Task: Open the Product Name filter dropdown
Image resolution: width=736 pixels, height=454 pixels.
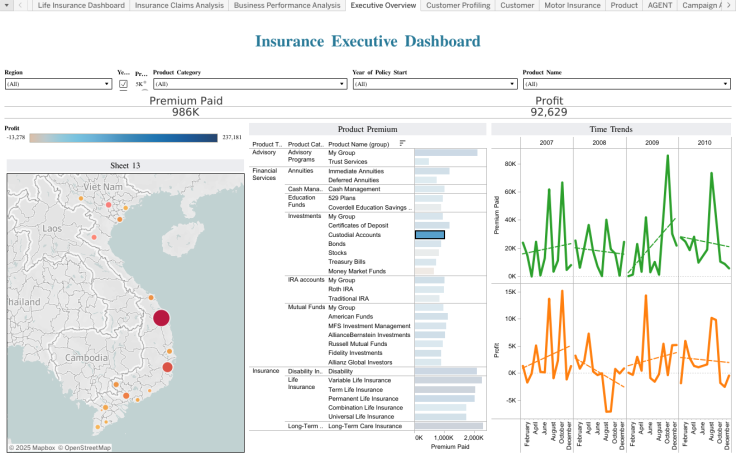Action: click(725, 85)
